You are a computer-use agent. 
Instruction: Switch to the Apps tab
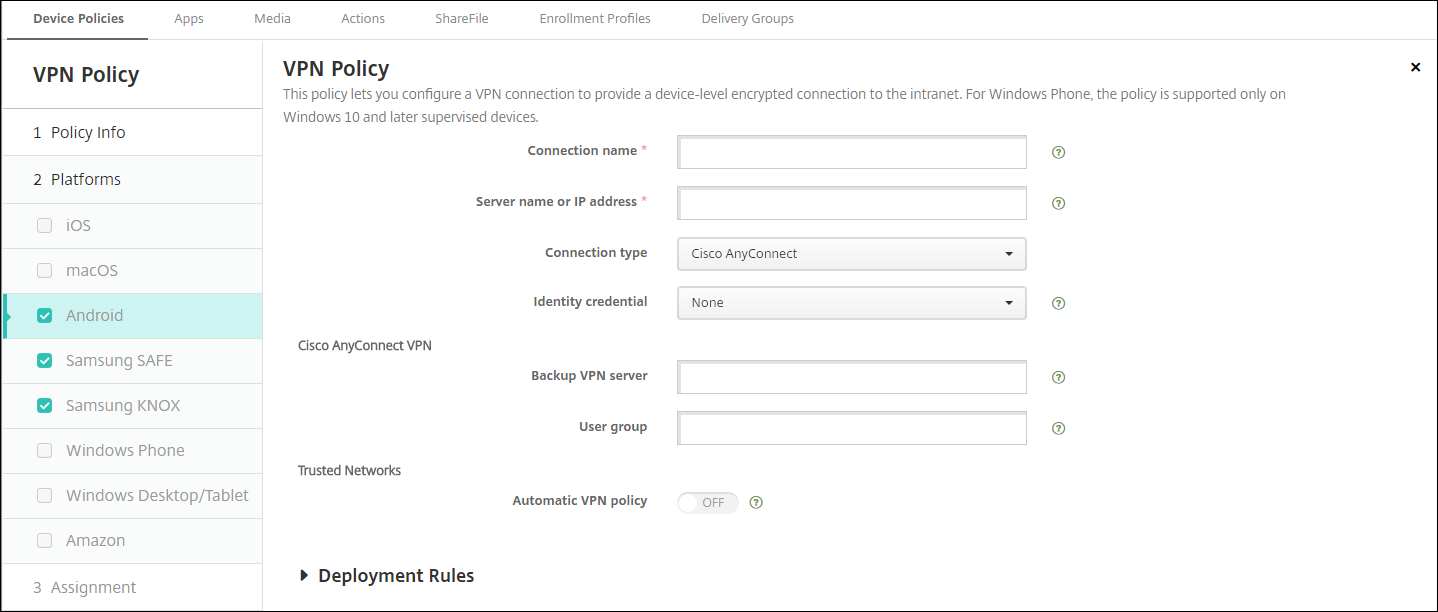189,19
